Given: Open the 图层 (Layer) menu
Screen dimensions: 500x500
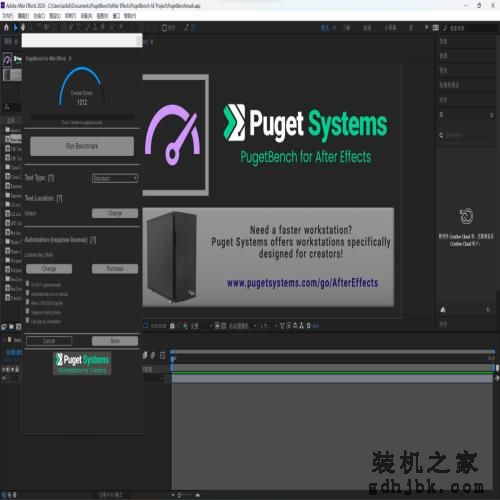Looking at the screenshot, I should (55, 16).
